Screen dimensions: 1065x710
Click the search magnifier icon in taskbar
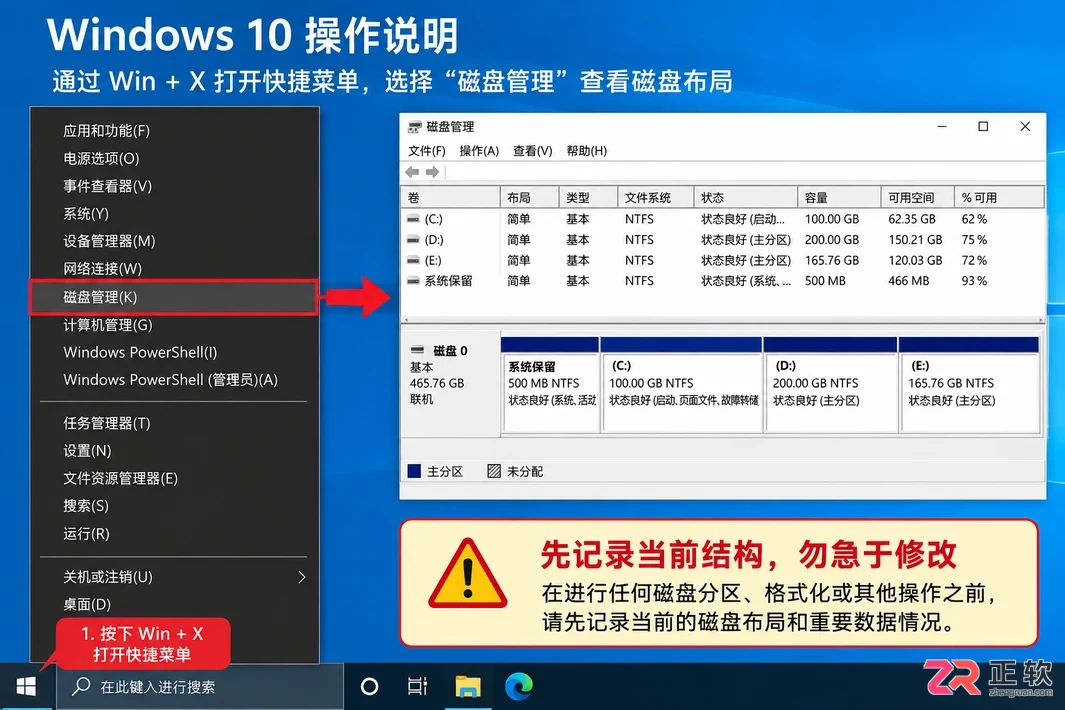(x=81, y=686)
